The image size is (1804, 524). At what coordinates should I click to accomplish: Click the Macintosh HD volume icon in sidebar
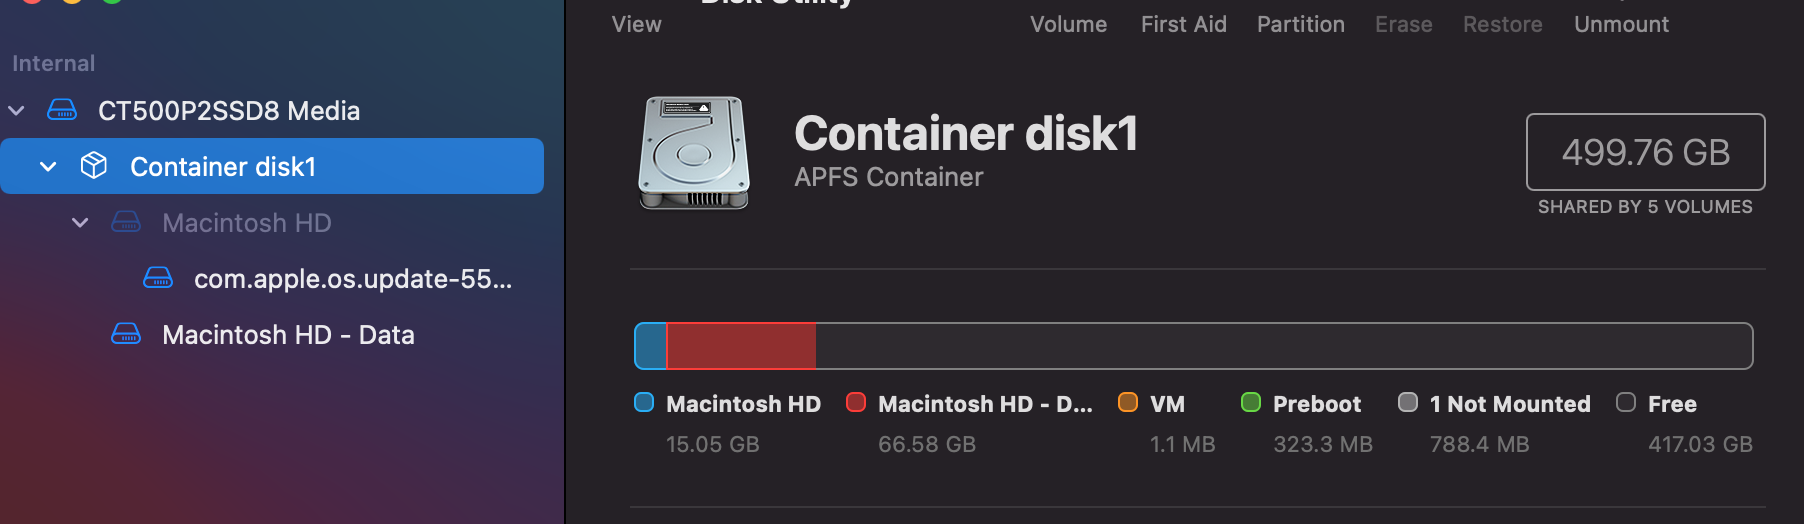coord(126,222)
